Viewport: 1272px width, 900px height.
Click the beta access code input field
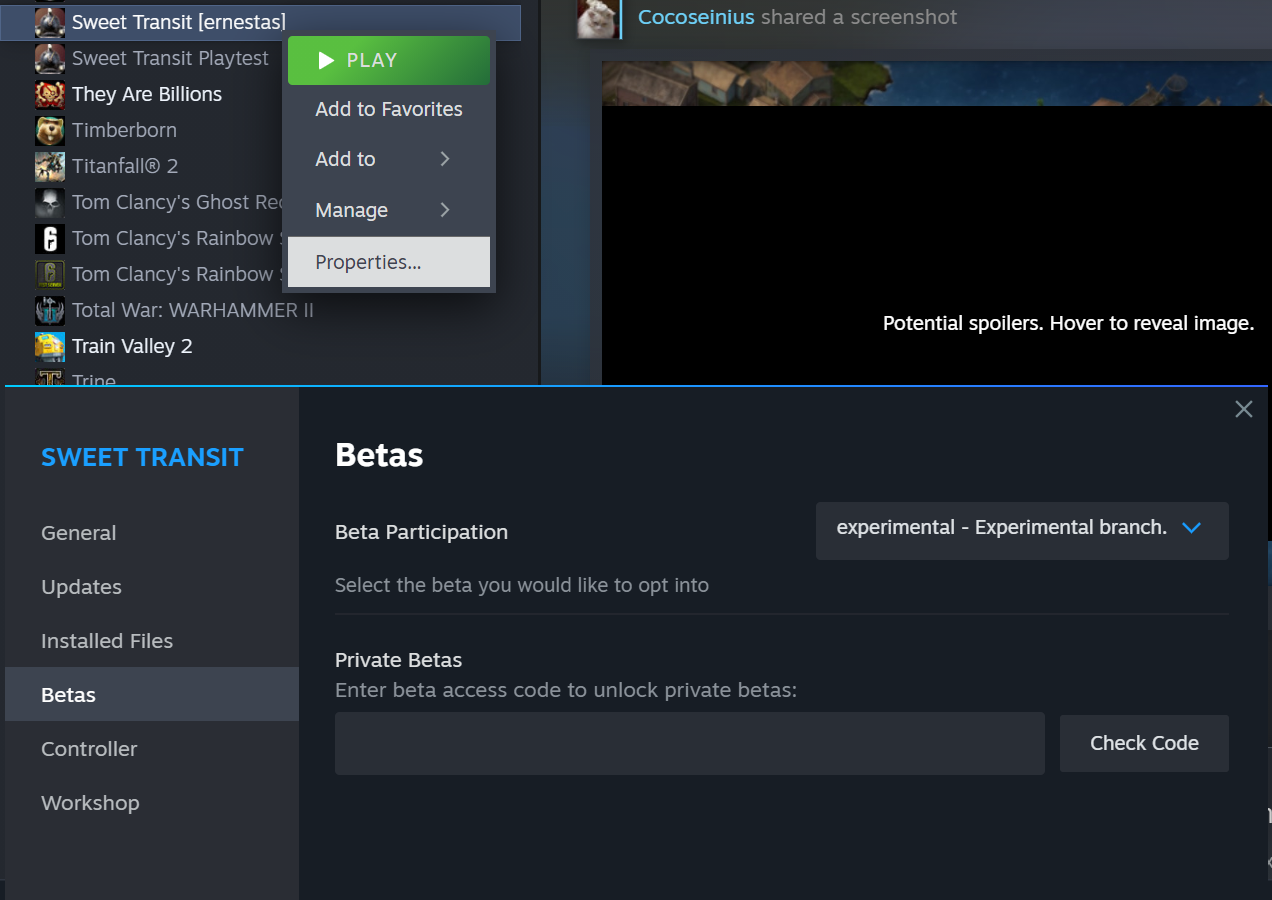[x=689, y=743]
